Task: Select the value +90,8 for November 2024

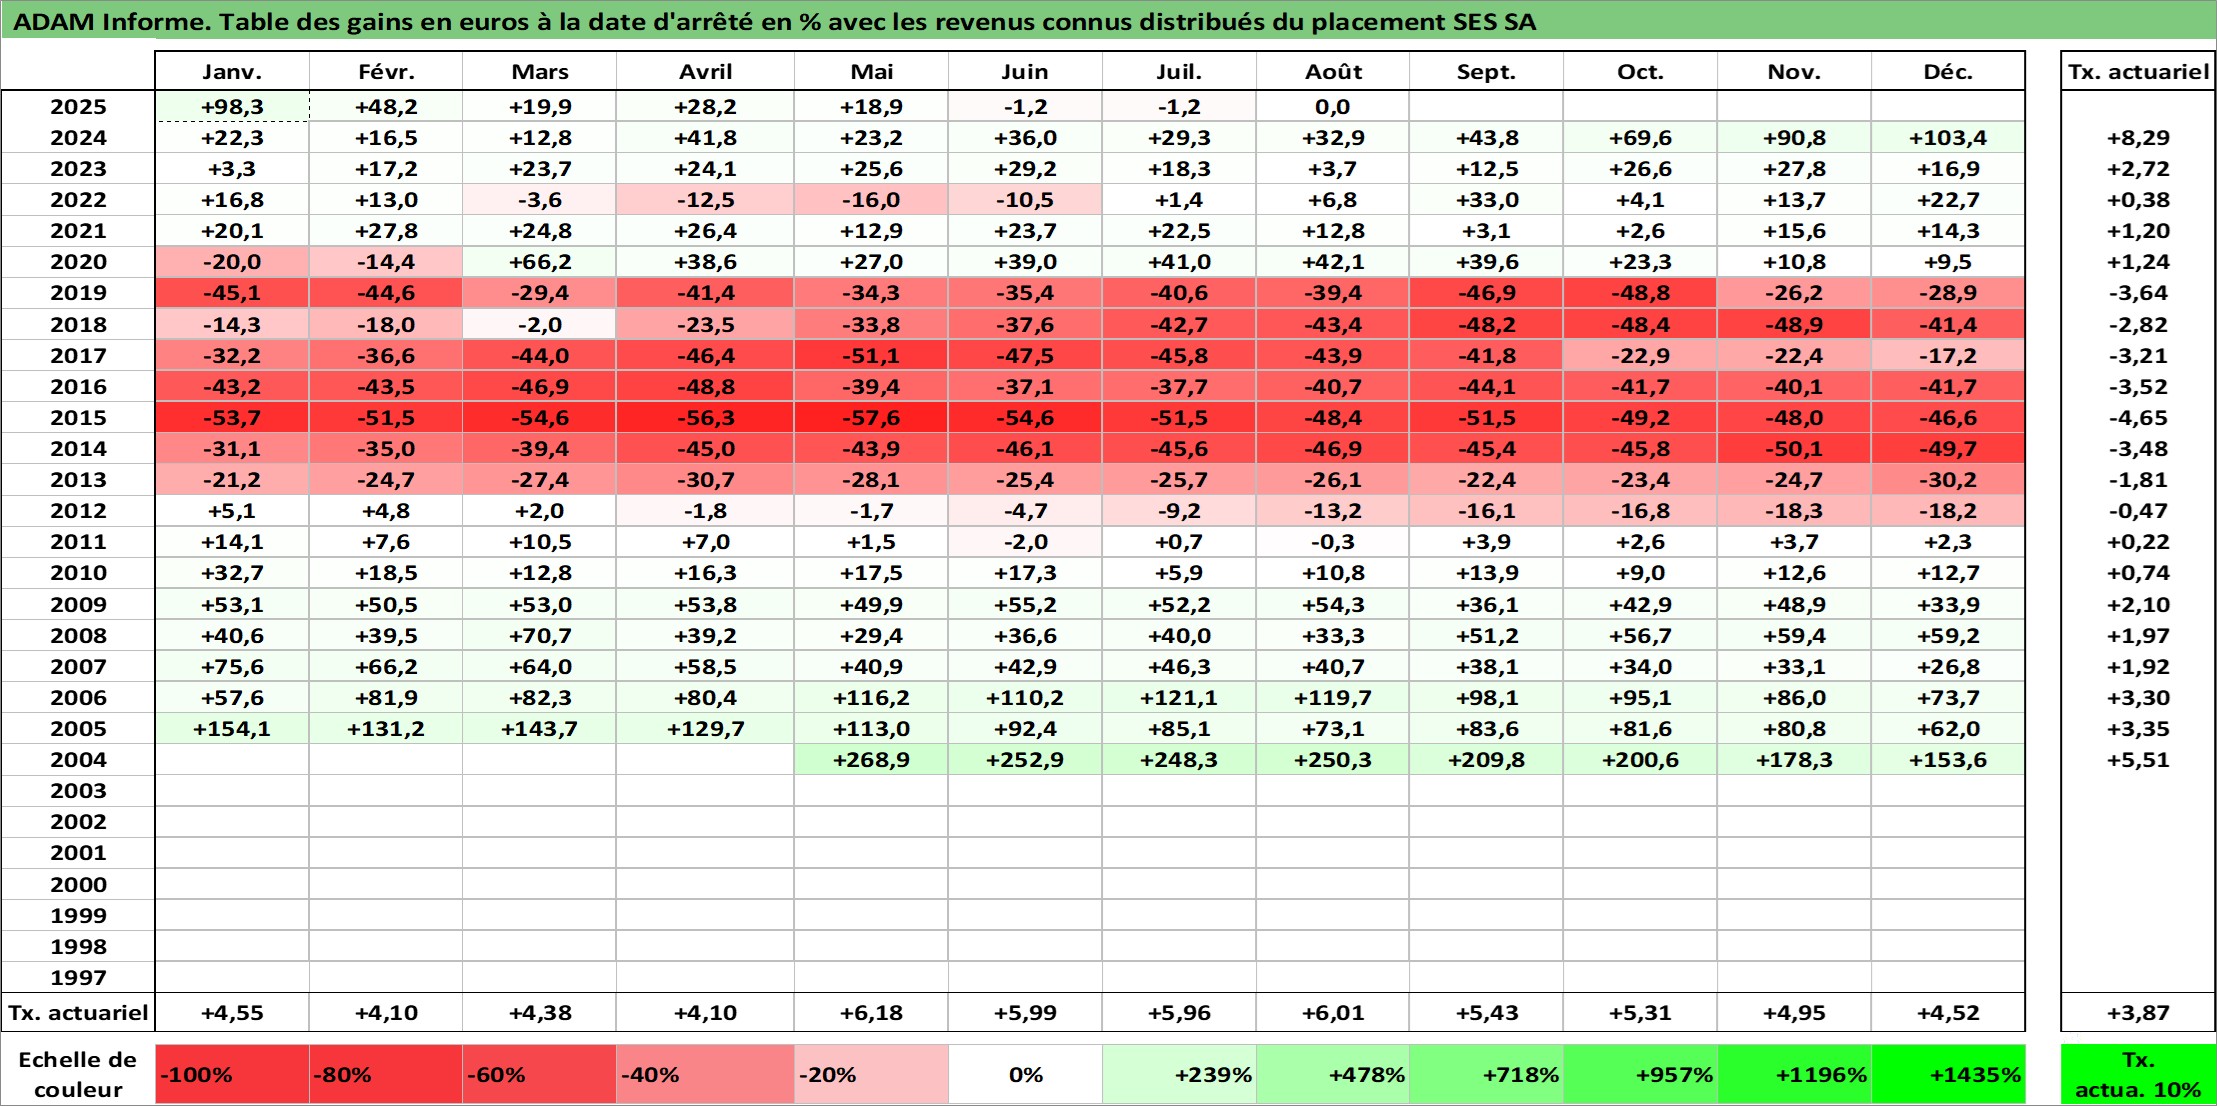Action: [x=1794, y=137]
